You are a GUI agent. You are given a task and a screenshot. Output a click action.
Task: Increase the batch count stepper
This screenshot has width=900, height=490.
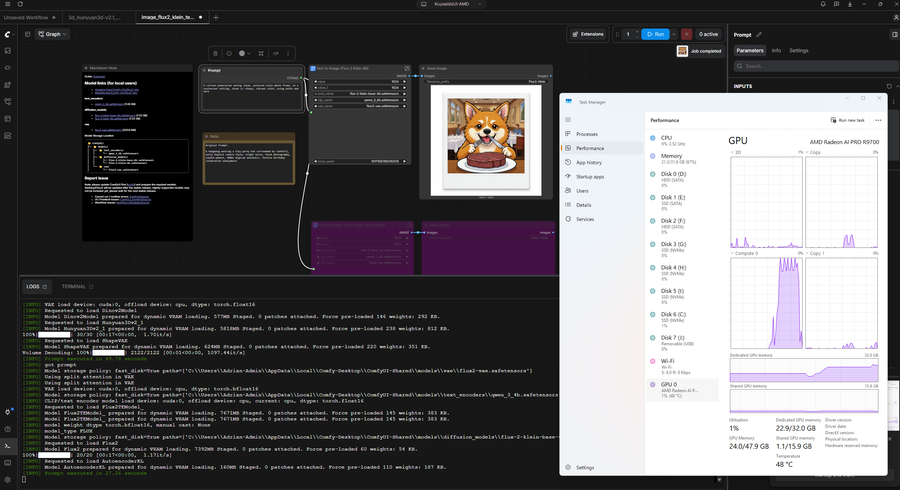point(637,32)
